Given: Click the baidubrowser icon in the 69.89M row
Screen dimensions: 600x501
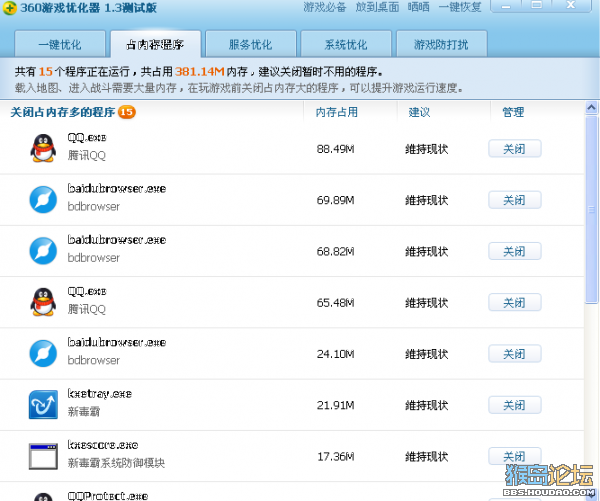Looking at the screenshot, I should [x=43, y=199].
